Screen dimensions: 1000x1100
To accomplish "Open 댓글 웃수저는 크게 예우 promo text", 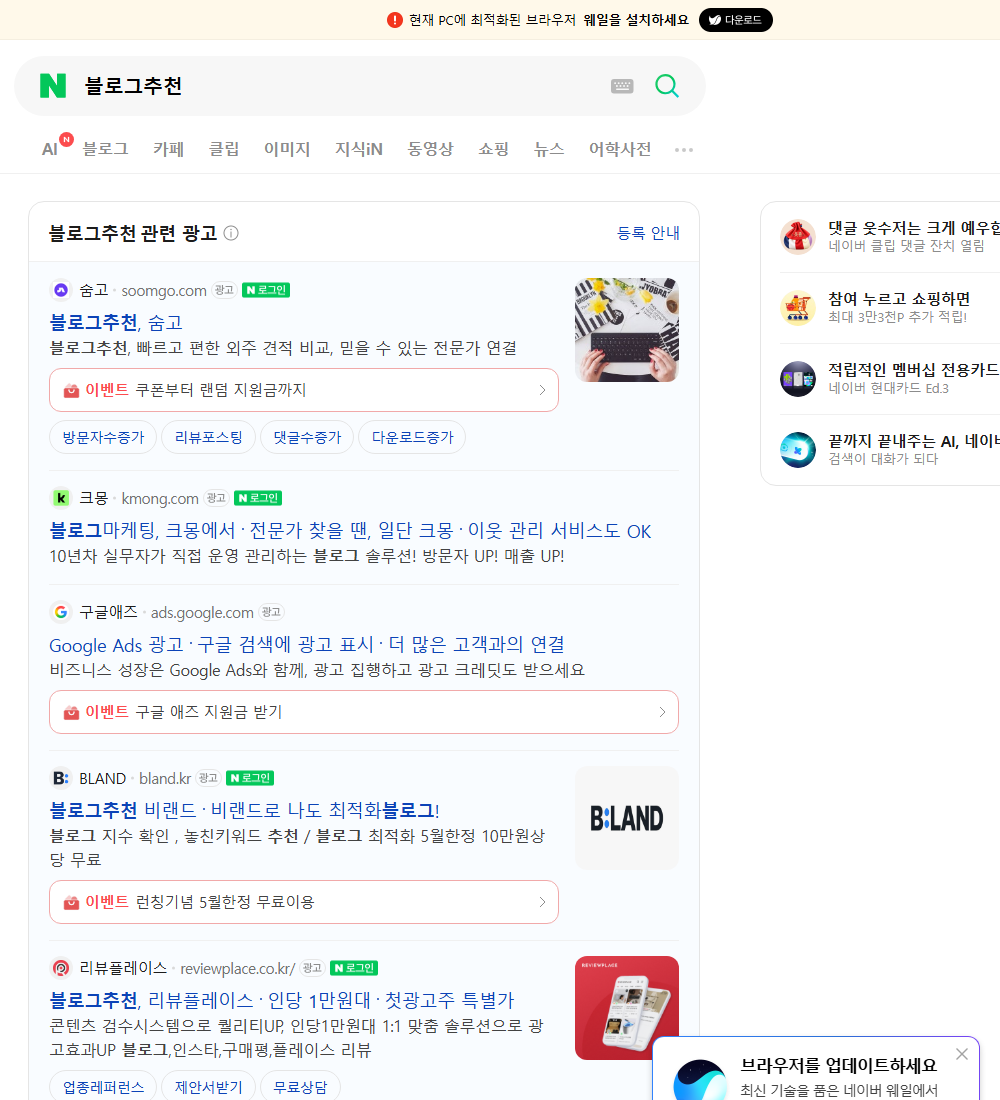I will point(914,228).
